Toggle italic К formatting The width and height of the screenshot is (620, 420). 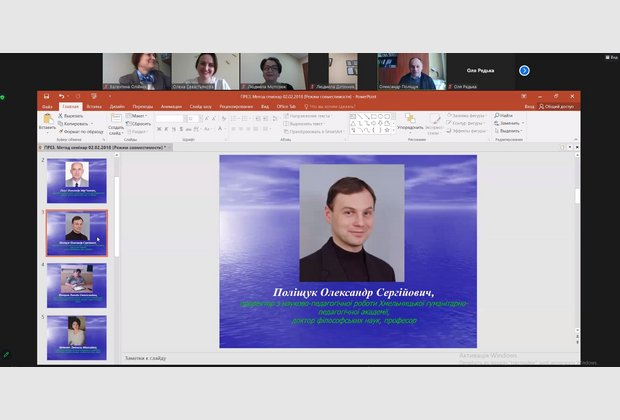[x=166, y=129]
